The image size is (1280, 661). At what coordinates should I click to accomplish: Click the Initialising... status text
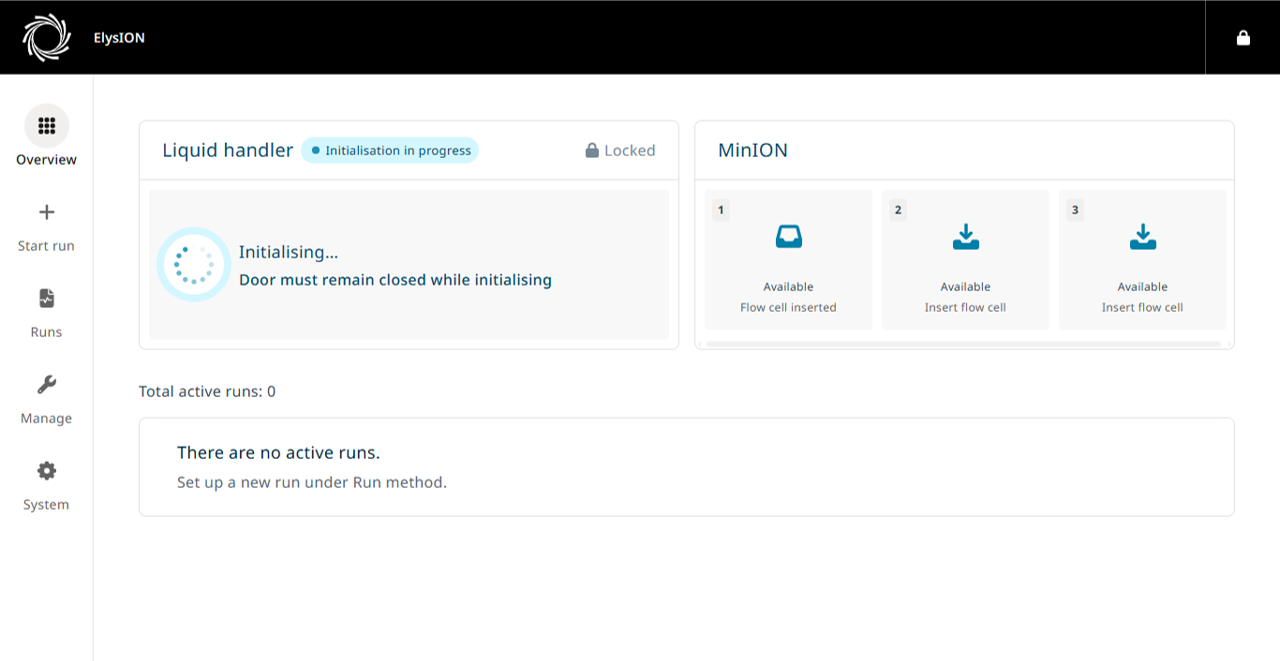pos(288,252)
